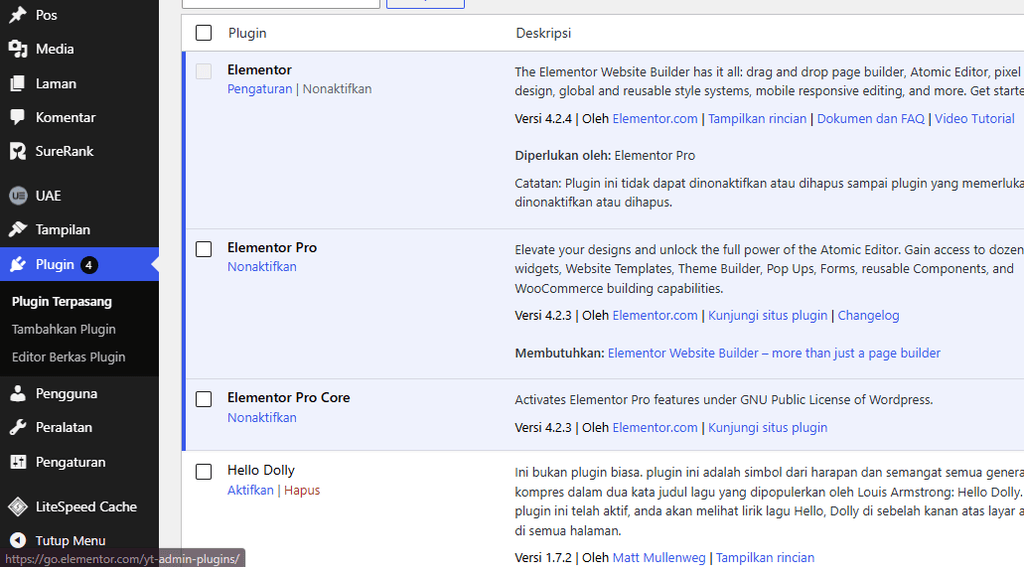Open Kunjungi situs plugin for Elementor Pro
Image resolution: width=1024 pixels, height=567 pixels.
coord(768,316)
